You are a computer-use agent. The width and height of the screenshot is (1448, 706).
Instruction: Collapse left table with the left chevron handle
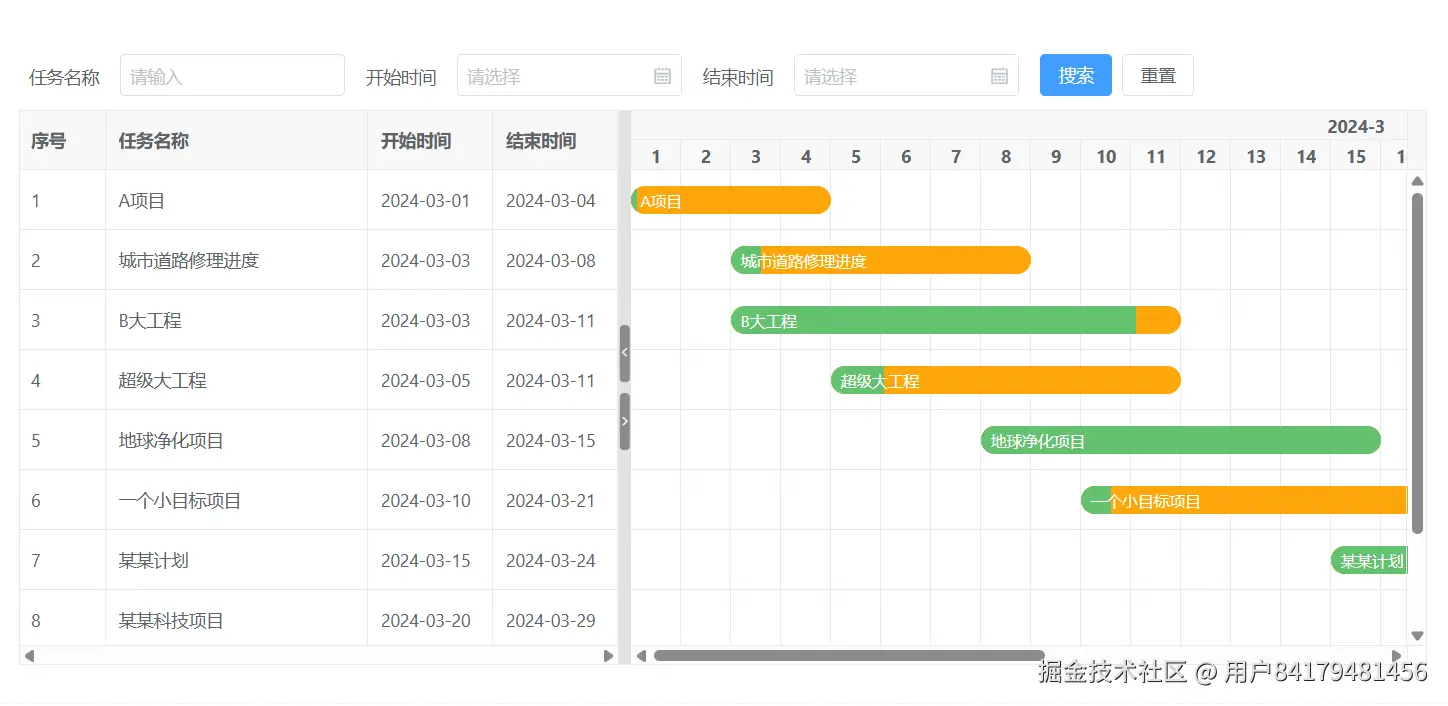point(625,353)
